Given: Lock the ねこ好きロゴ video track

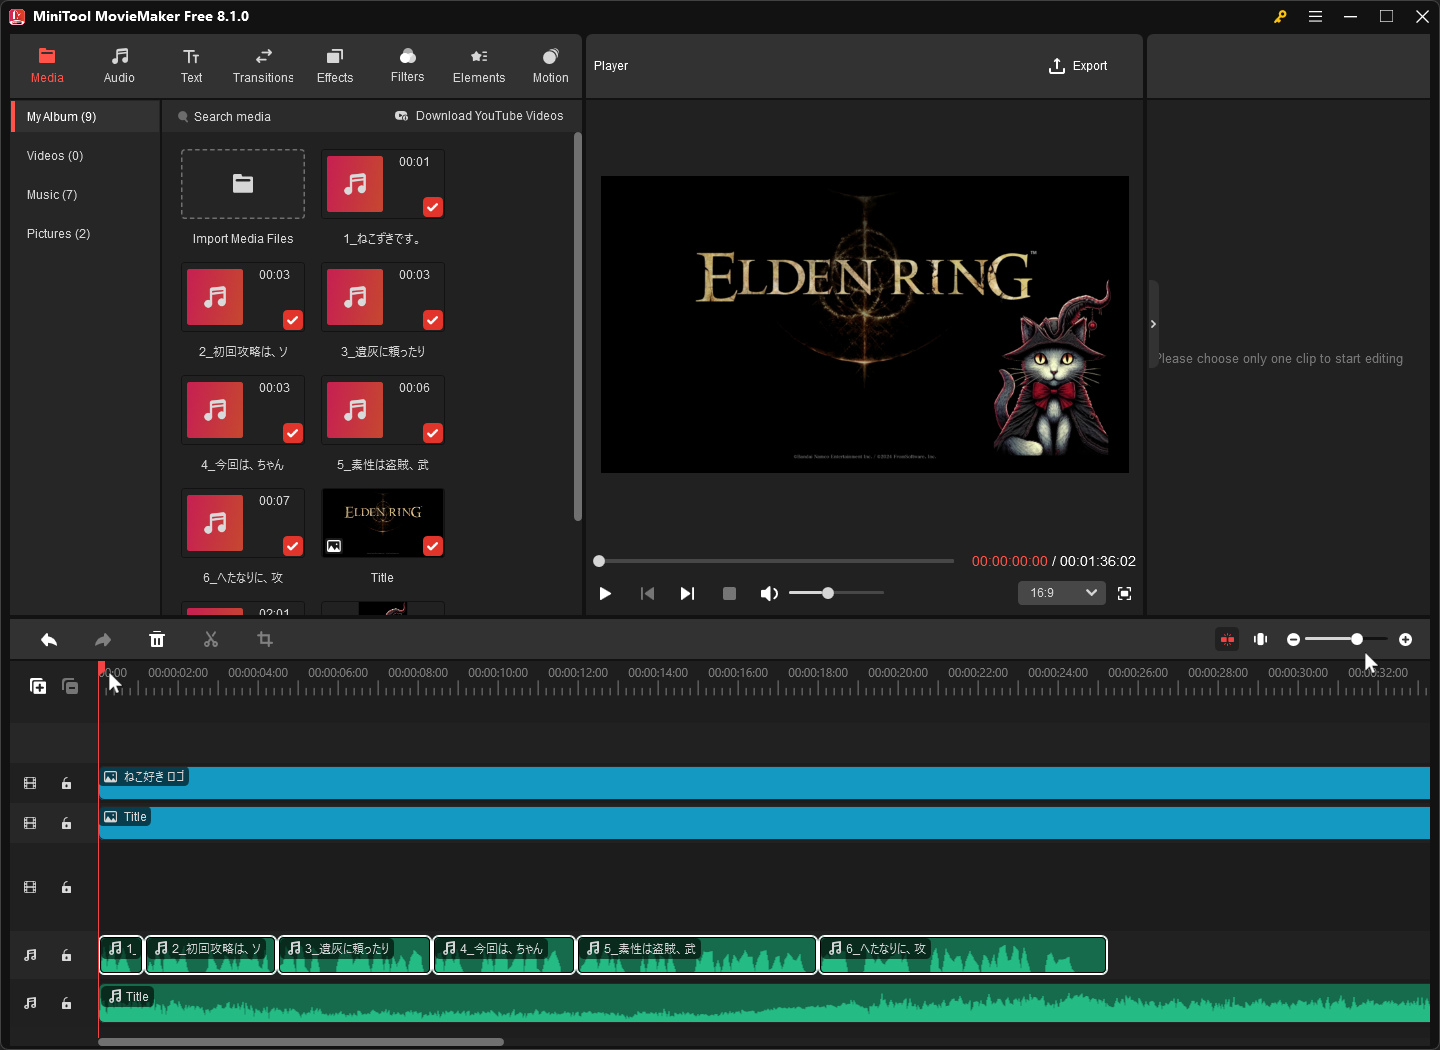Looking at the screenshot, I should tap(66, 784).
